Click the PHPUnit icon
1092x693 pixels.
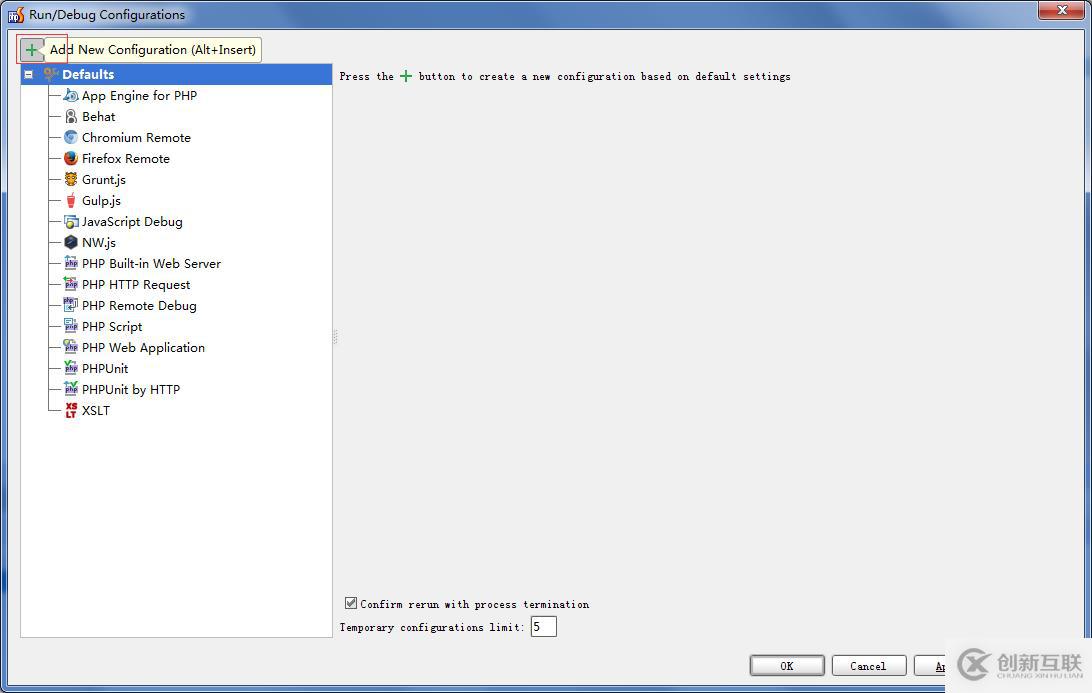pyautogui.click(x=70, y=368)
